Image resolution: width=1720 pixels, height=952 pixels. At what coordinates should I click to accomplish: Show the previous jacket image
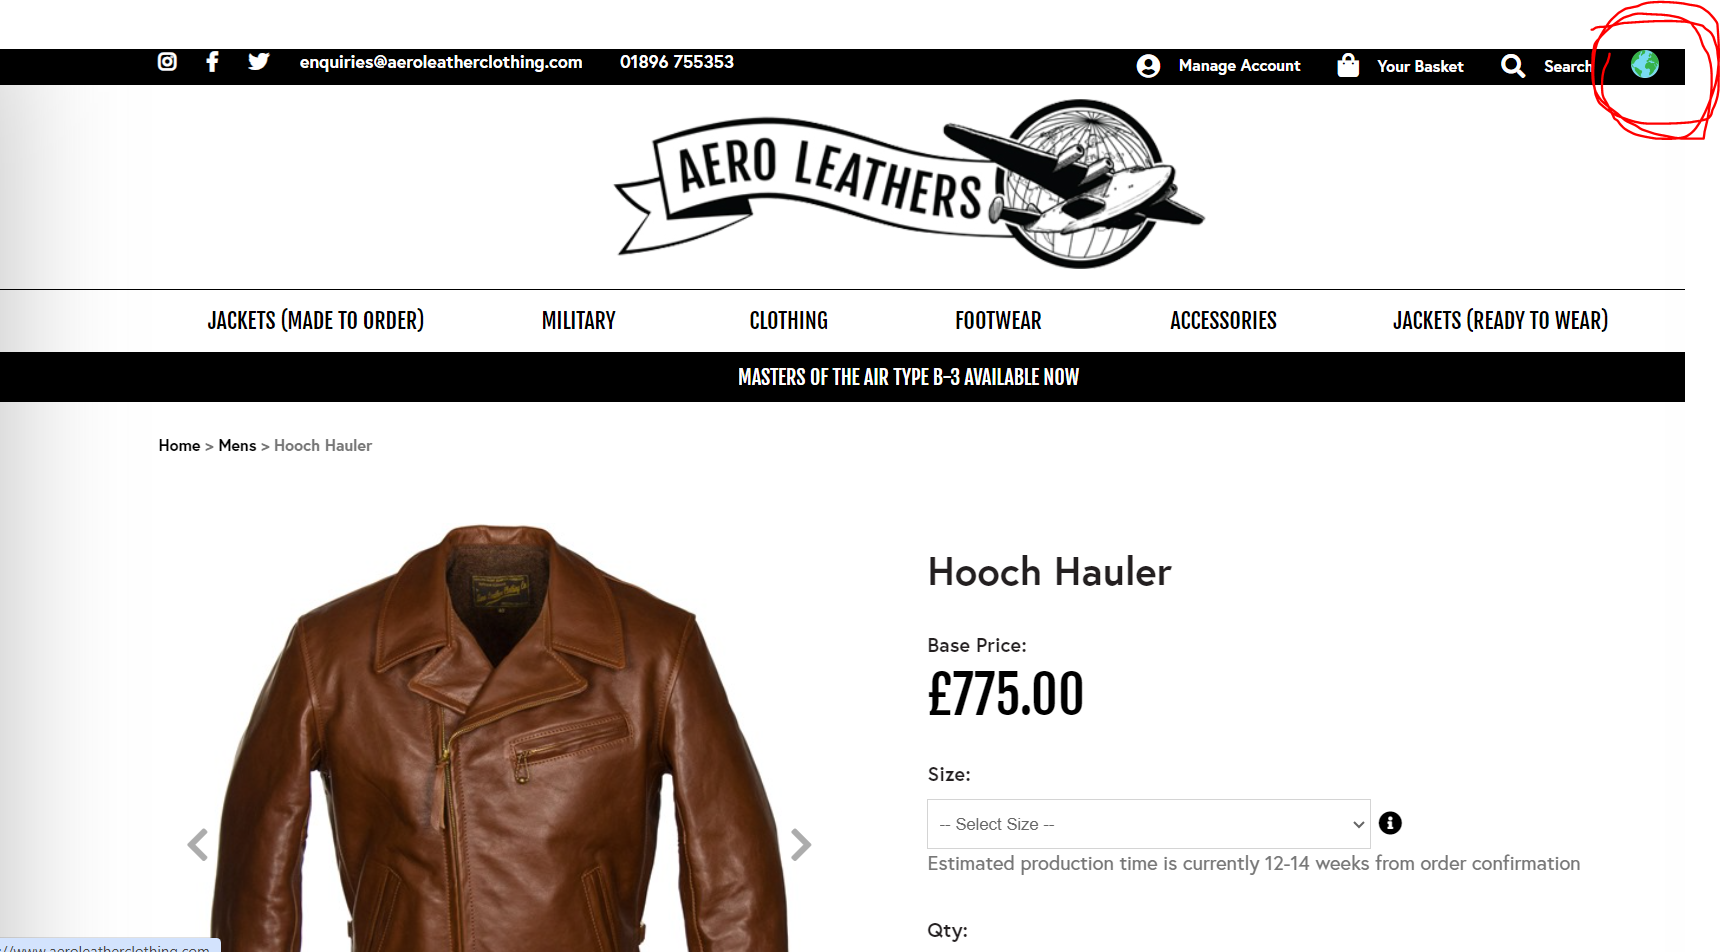tap(198, 845)
